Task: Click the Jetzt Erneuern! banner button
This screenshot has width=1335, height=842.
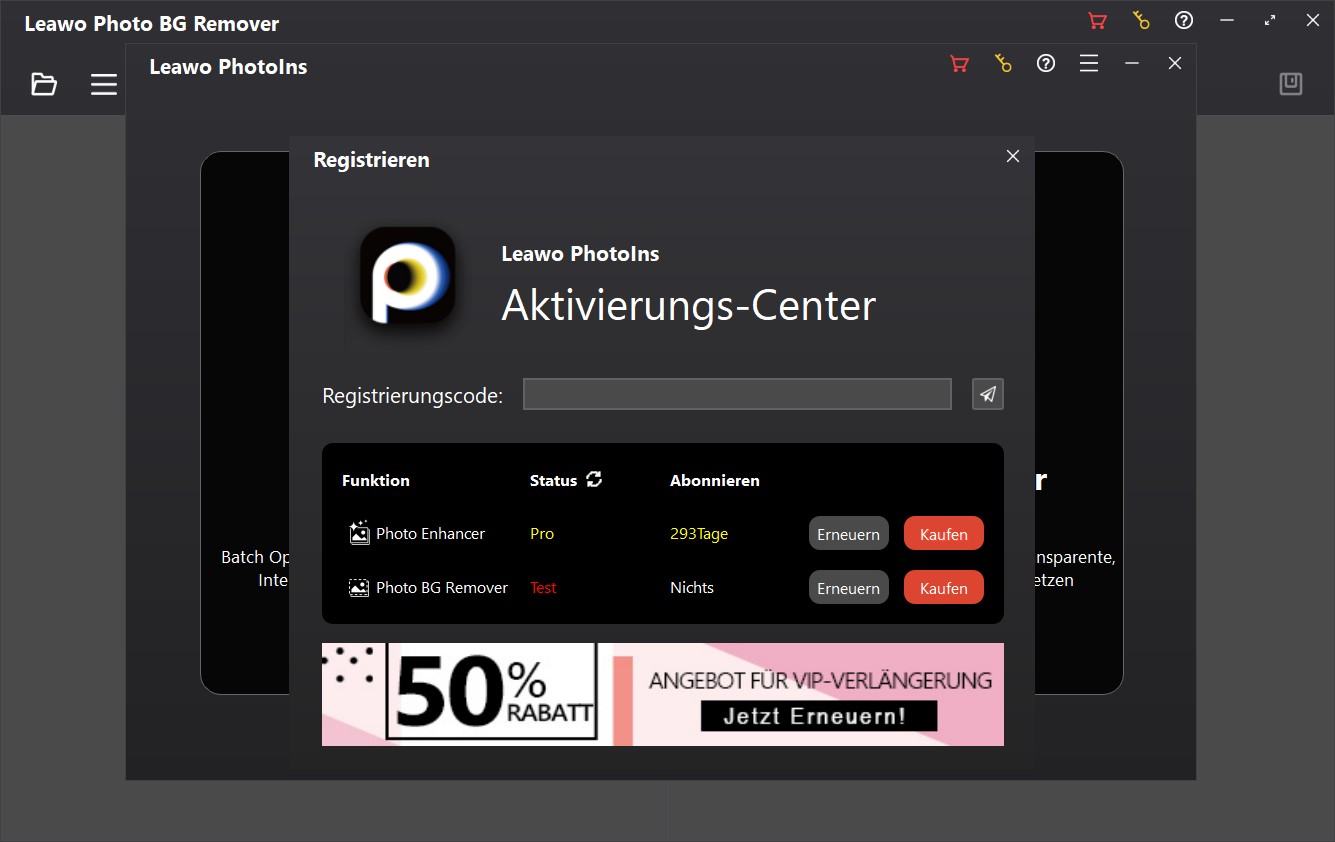Action: [x=818, y=716]
